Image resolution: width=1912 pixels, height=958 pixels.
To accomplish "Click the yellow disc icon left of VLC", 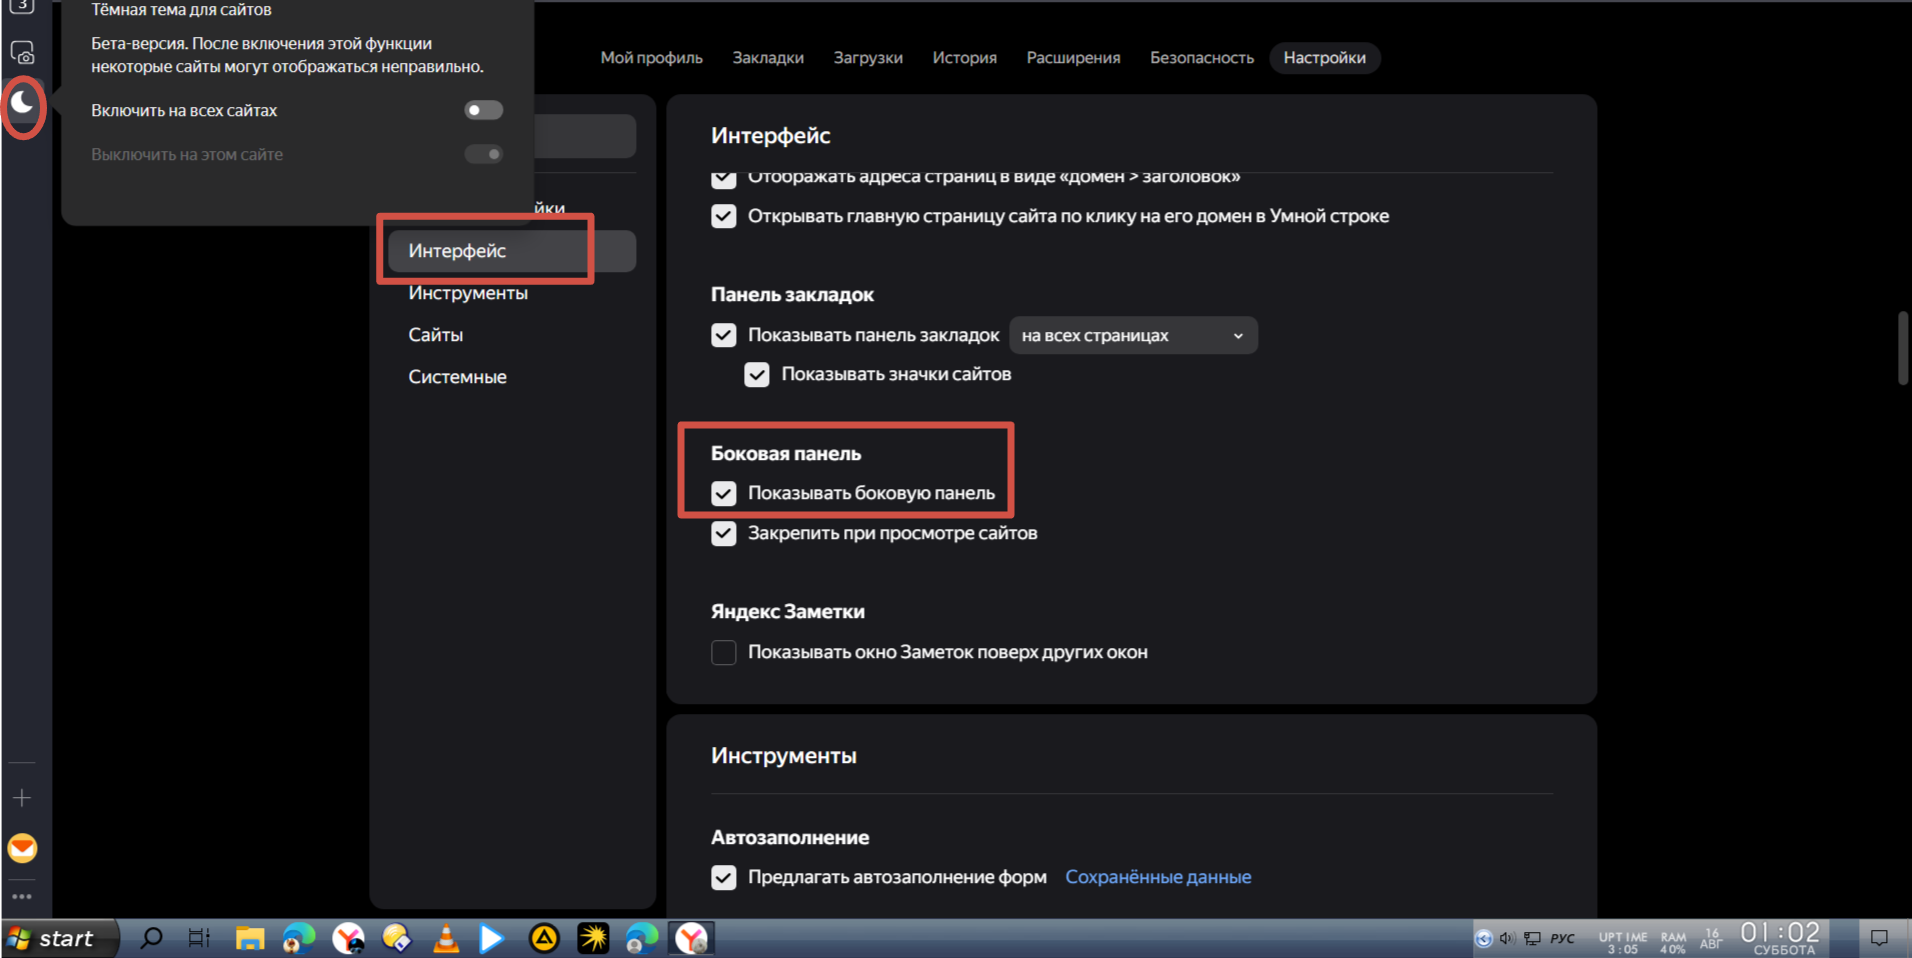I will 396,938.
